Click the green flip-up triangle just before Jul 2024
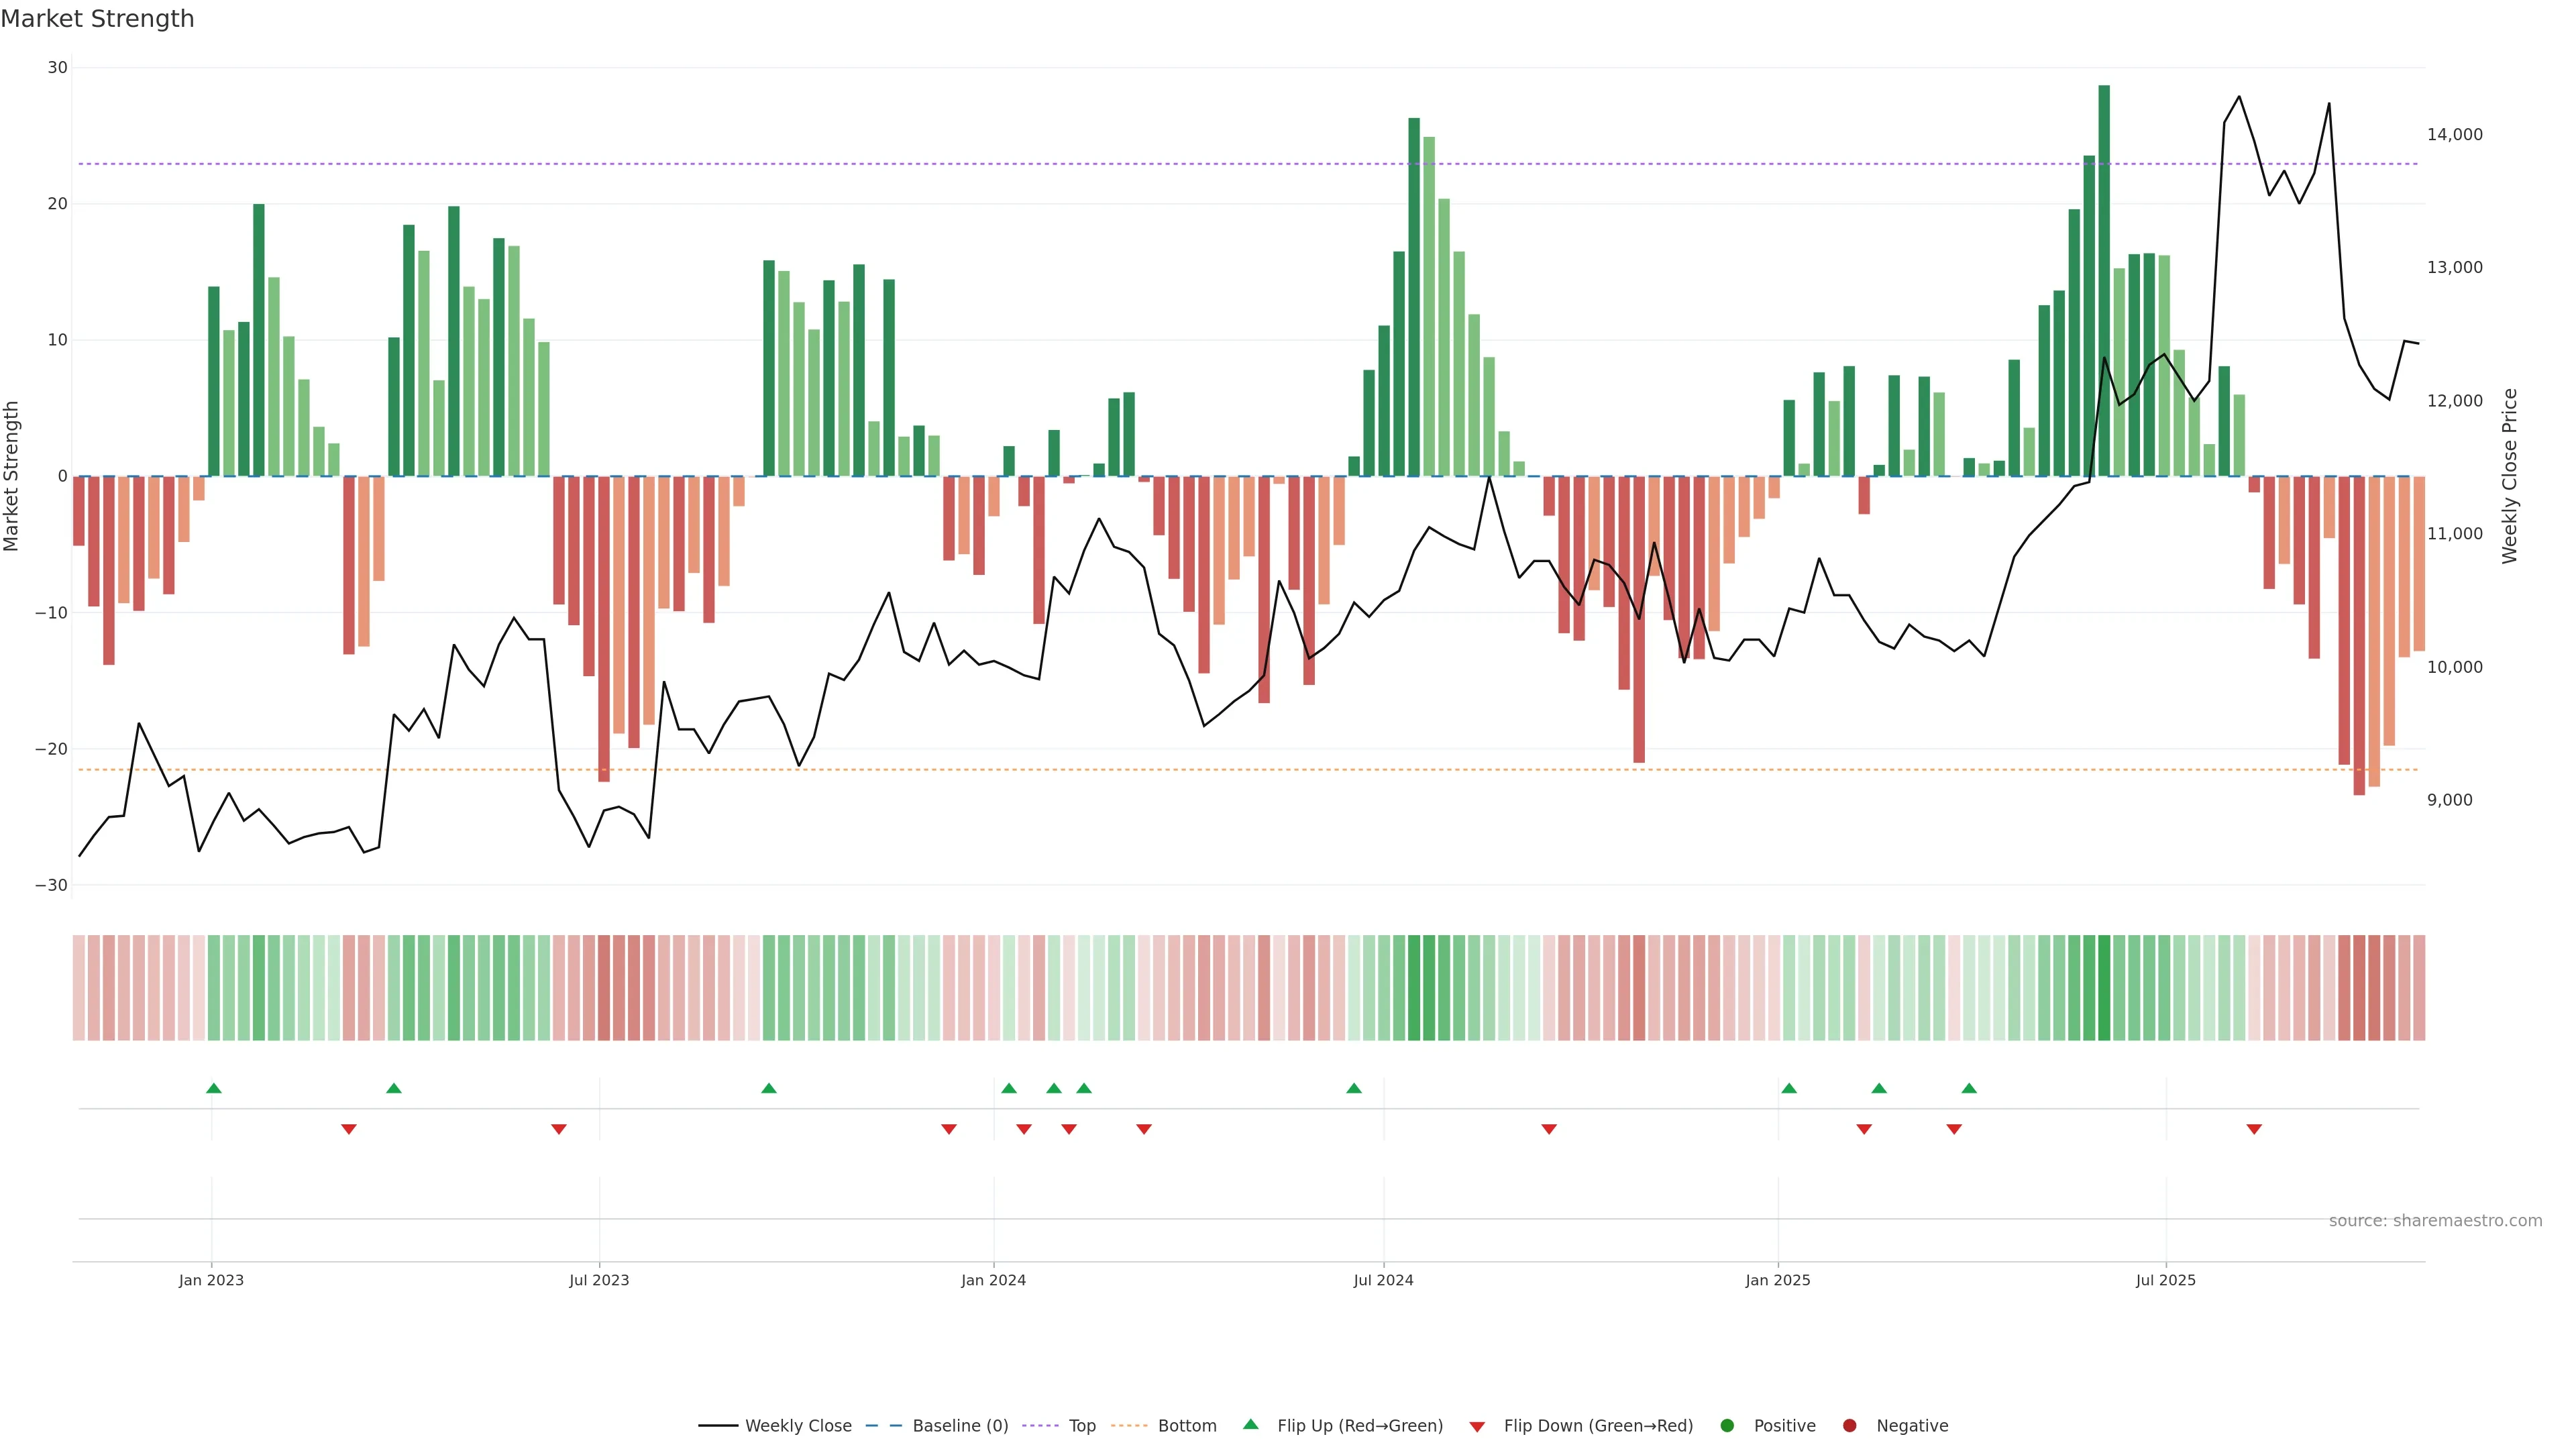 click(1354, 1088)
